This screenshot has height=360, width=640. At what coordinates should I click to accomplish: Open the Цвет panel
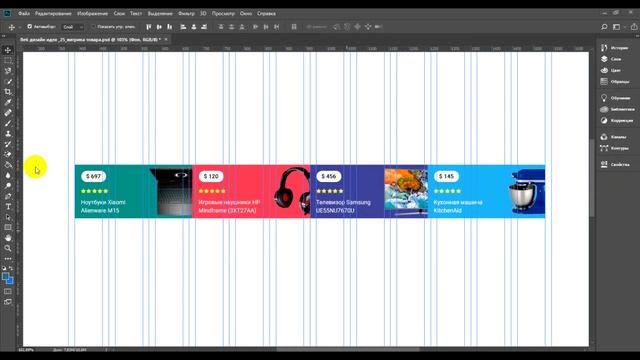click(x=611, y=70)
